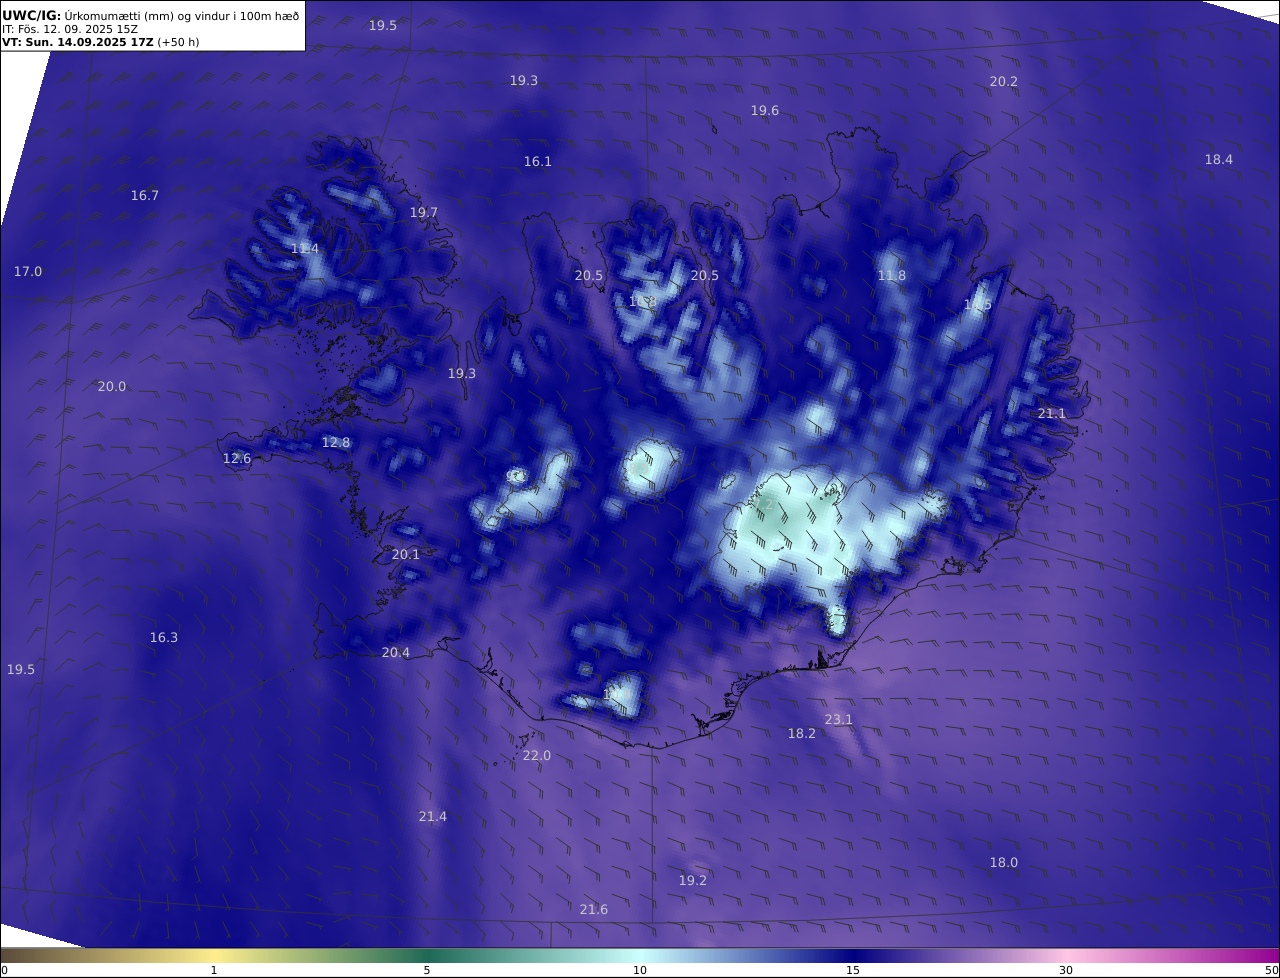Click the 19.7 value label

coord(424,213)
